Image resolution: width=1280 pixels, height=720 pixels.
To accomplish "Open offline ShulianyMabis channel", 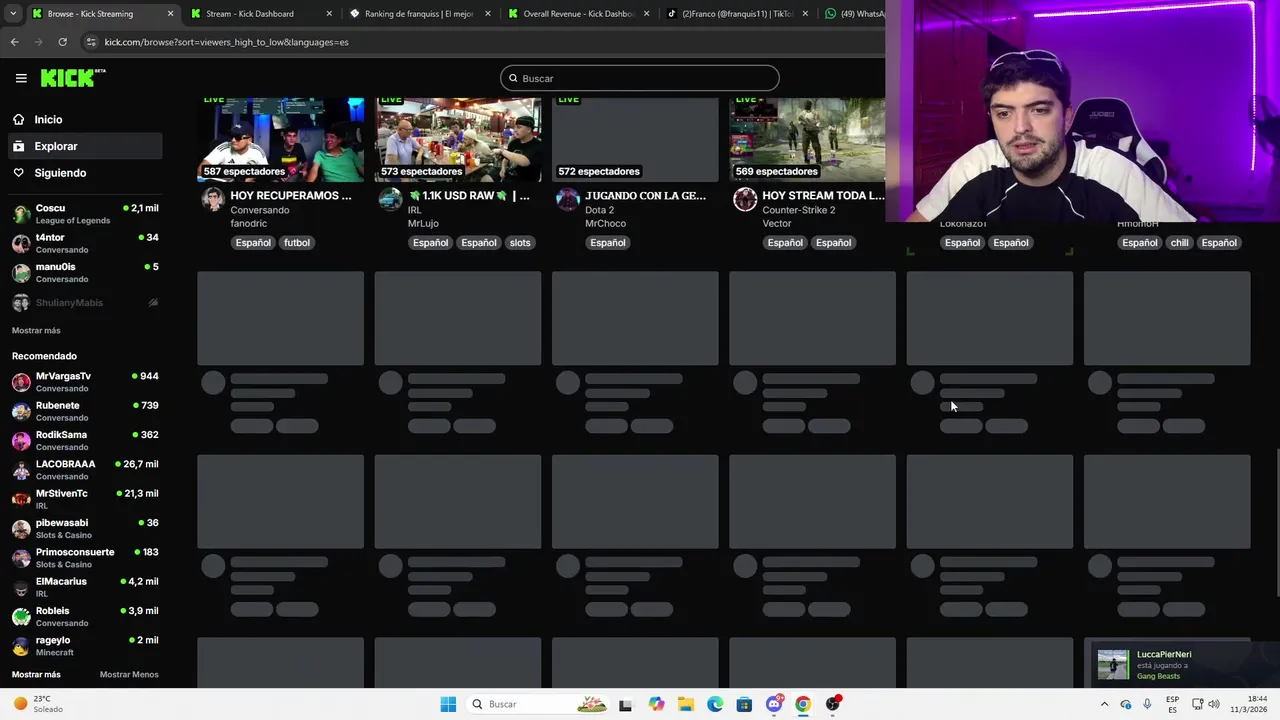I will [x=85, y=302].
